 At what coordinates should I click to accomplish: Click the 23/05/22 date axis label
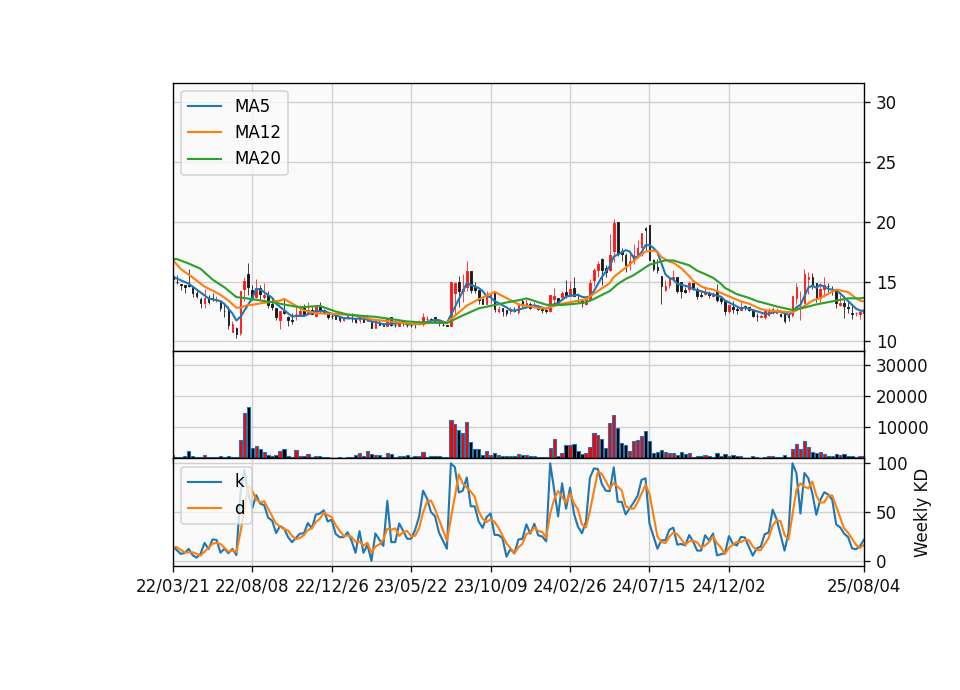(x=411, y=587)
